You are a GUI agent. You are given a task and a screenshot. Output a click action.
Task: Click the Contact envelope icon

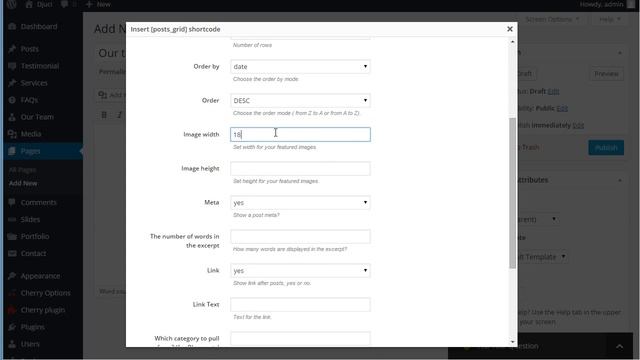[12, 253]
